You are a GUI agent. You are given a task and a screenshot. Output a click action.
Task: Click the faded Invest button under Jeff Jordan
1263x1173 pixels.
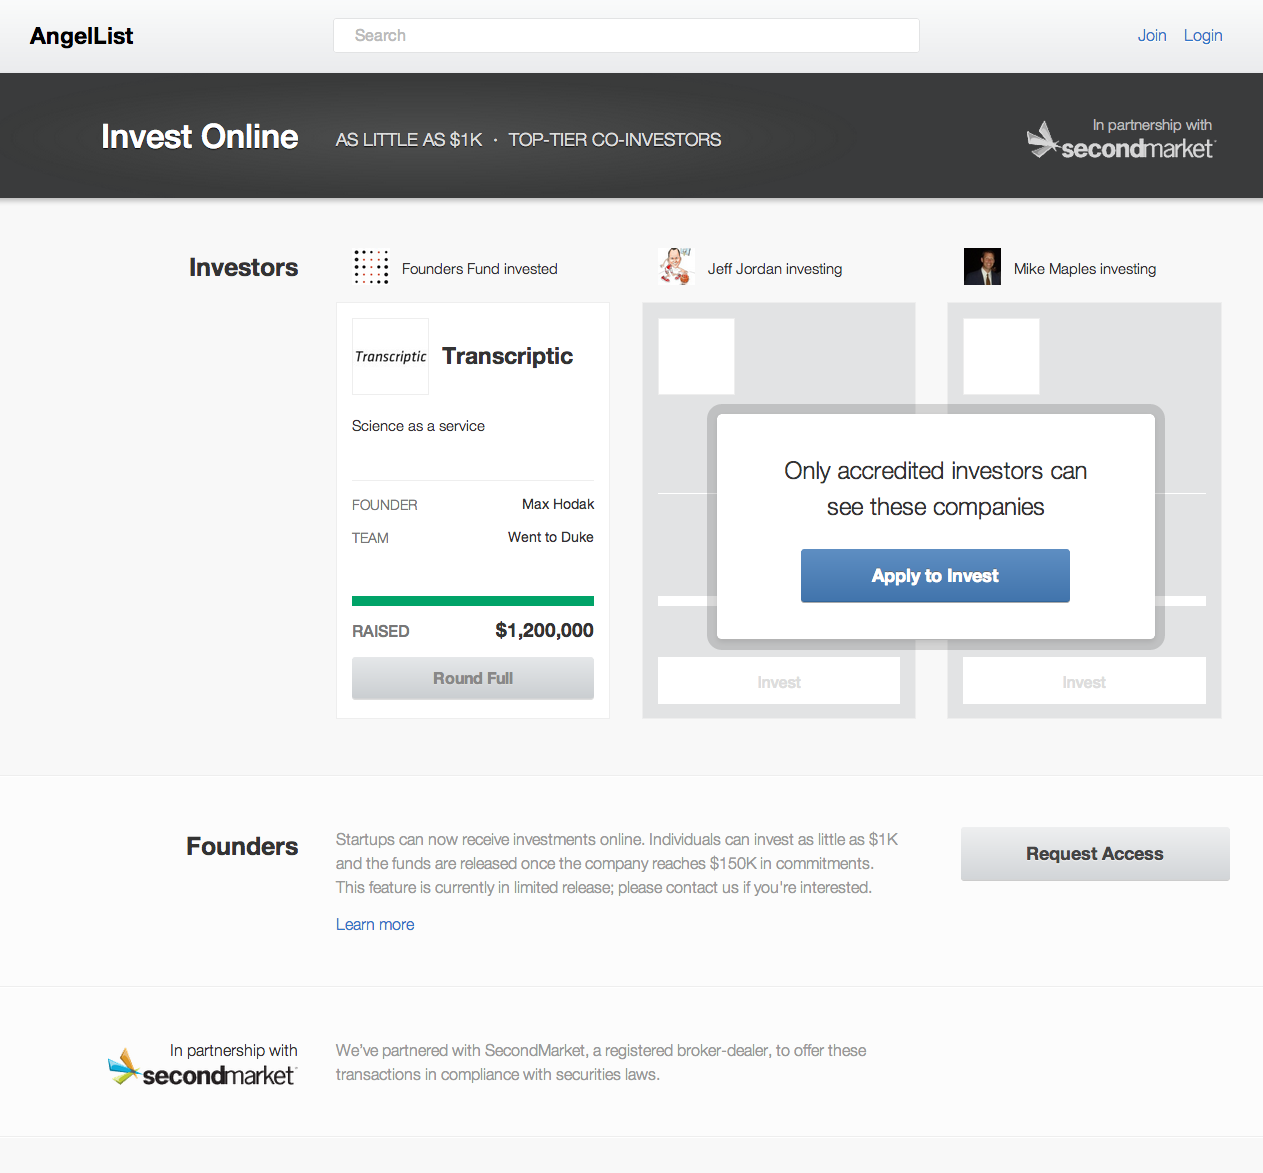(779, 681)
